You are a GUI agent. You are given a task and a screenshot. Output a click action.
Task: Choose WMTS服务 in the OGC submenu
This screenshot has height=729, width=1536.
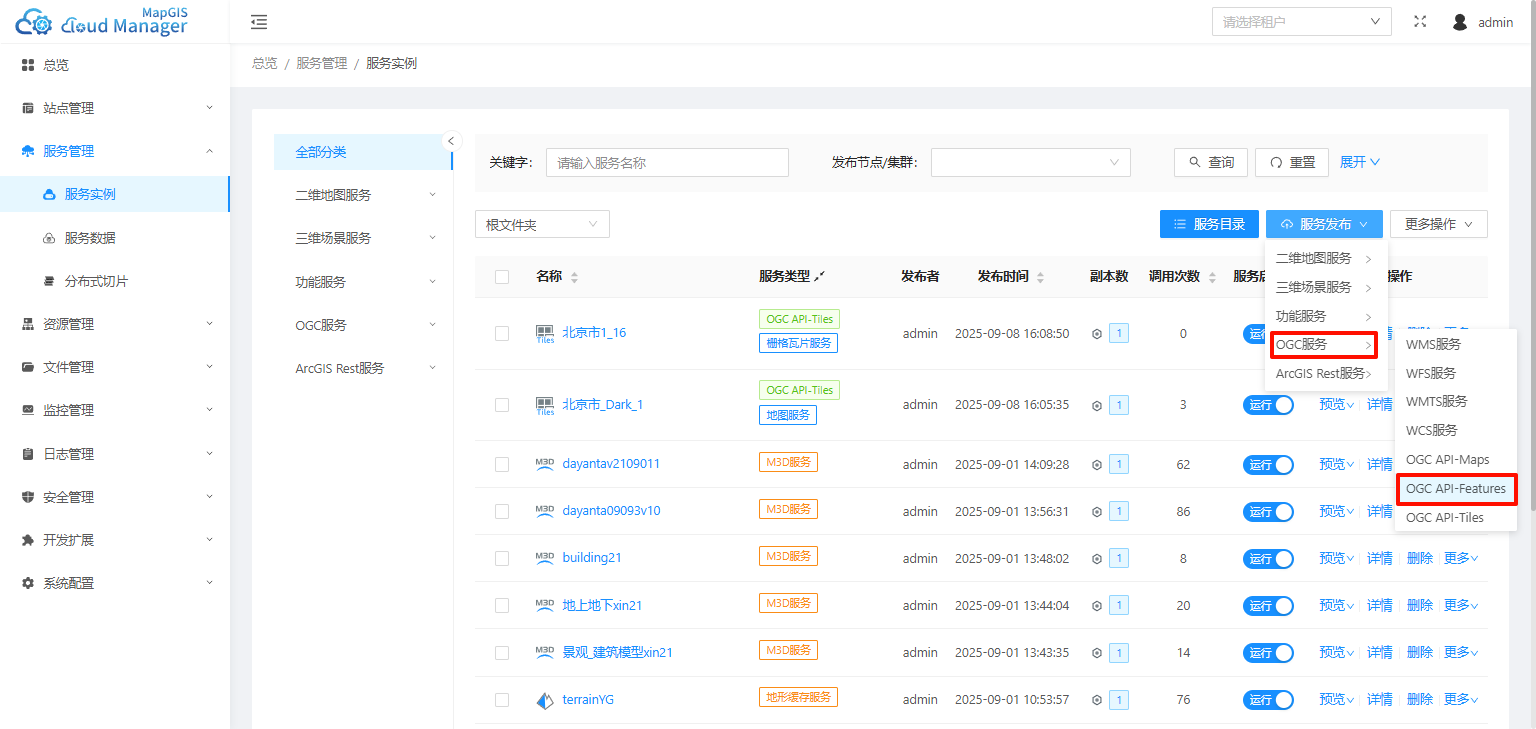1436,401
